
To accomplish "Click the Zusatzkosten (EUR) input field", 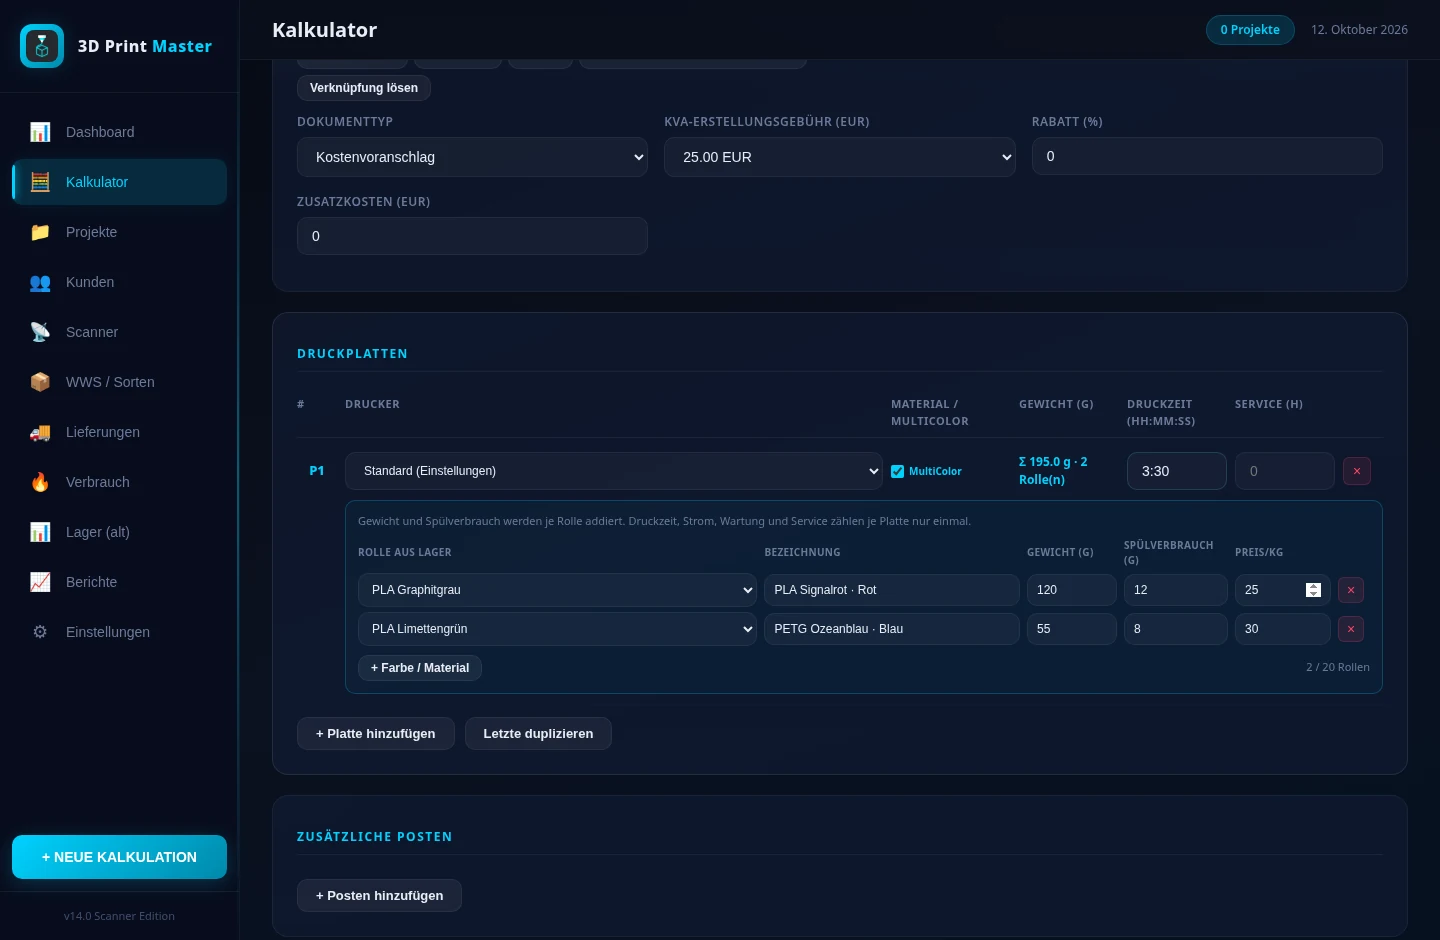I will 472,236.
